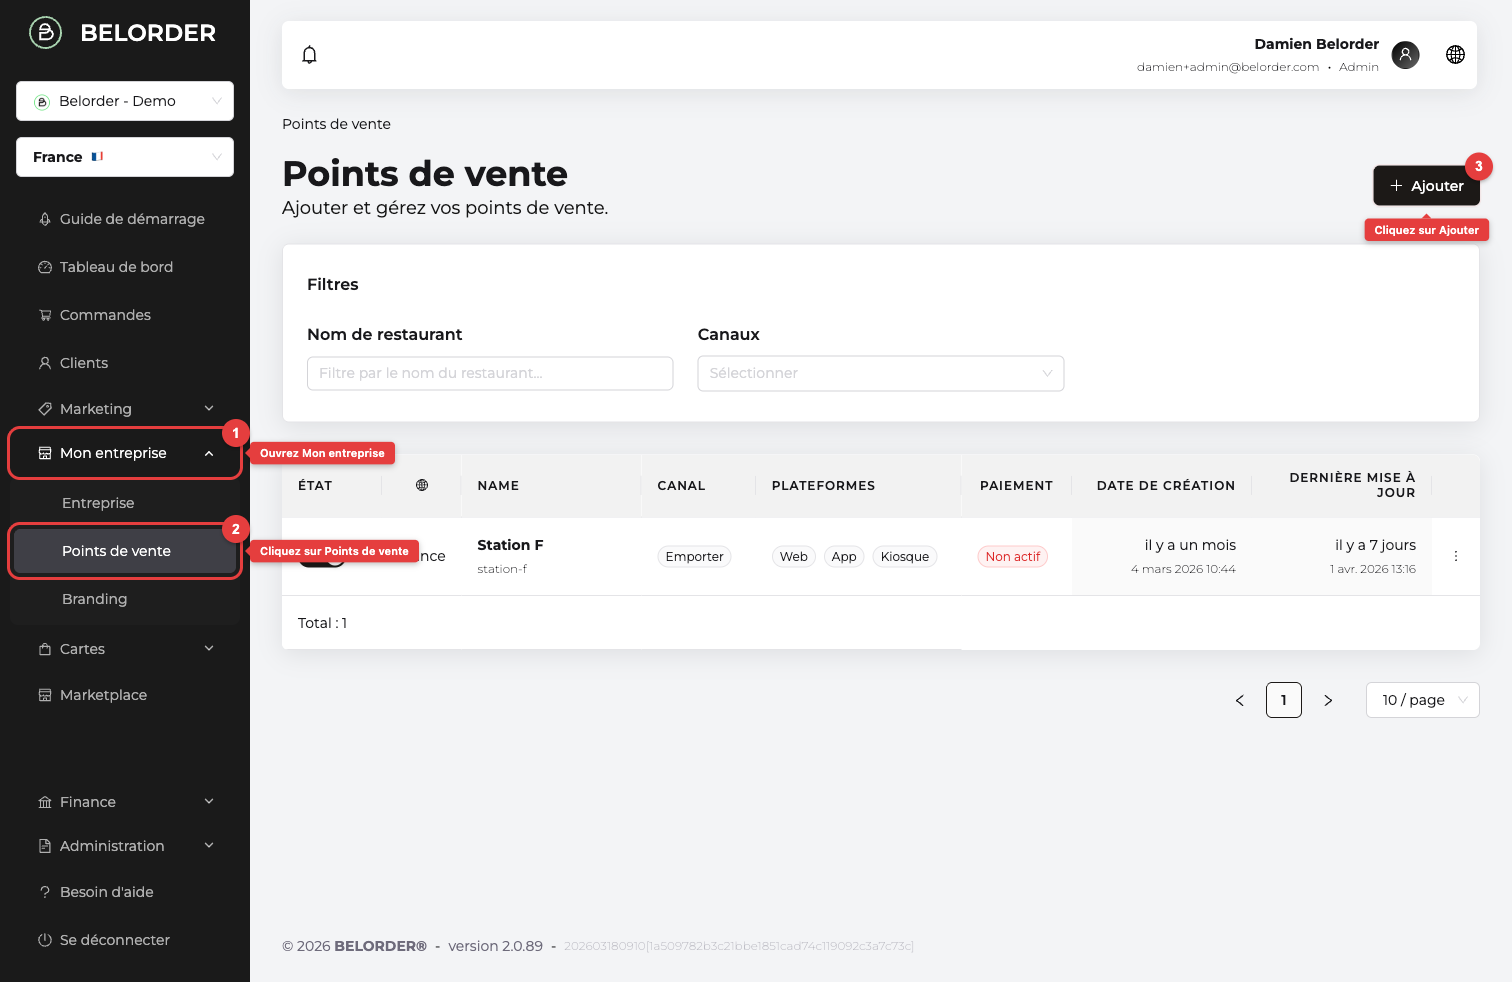Screen dimensions: 1512x982
Task: Select Entreprise submenu item
Action: [125, 503]
